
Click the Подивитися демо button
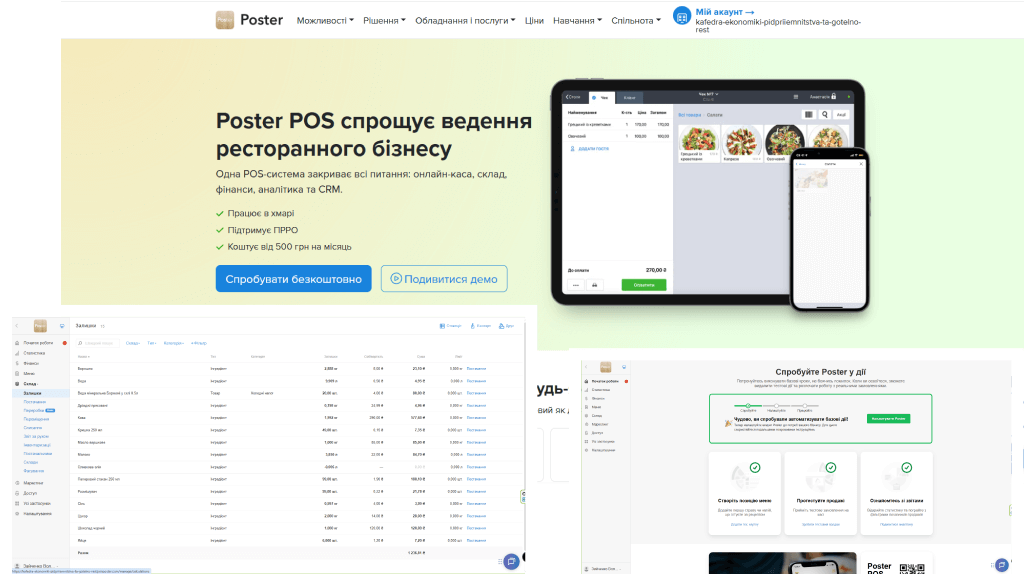[x=444, y=279]
